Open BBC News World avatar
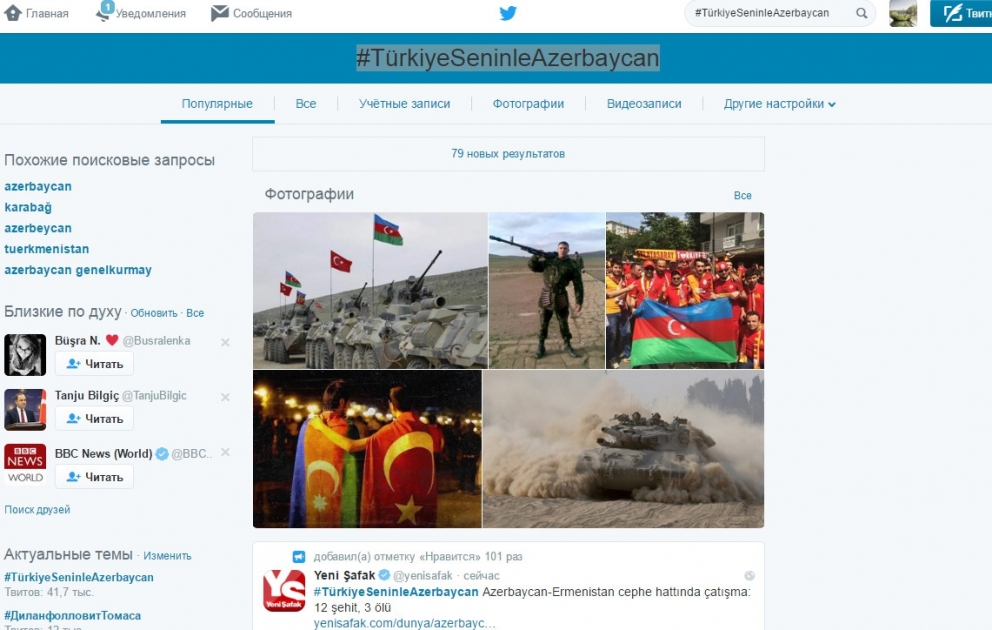992x630 pixels. pos(25,464)
